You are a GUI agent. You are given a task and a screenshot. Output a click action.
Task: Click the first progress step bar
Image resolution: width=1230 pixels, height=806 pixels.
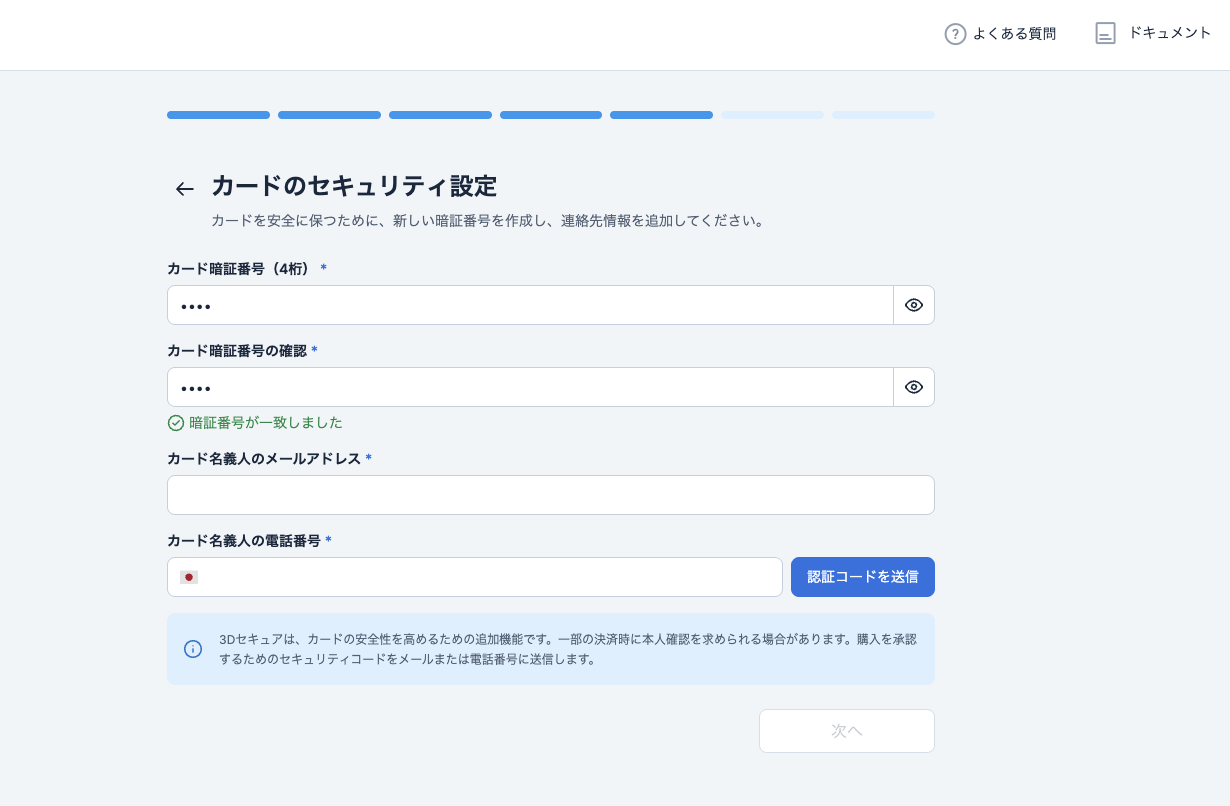point(218,115)
